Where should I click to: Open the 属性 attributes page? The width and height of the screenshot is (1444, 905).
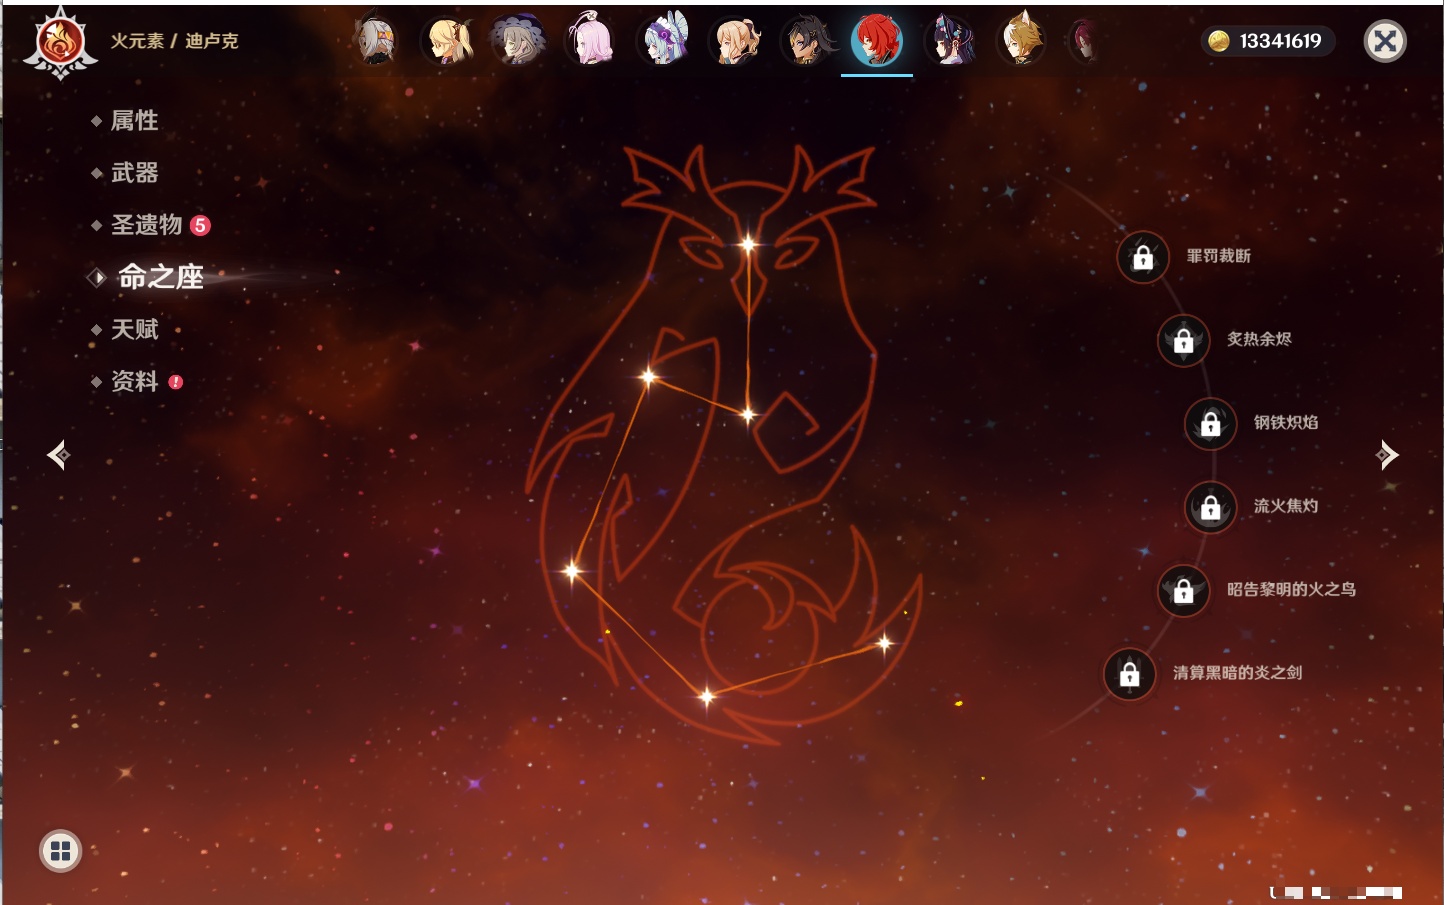pos(134,121)
